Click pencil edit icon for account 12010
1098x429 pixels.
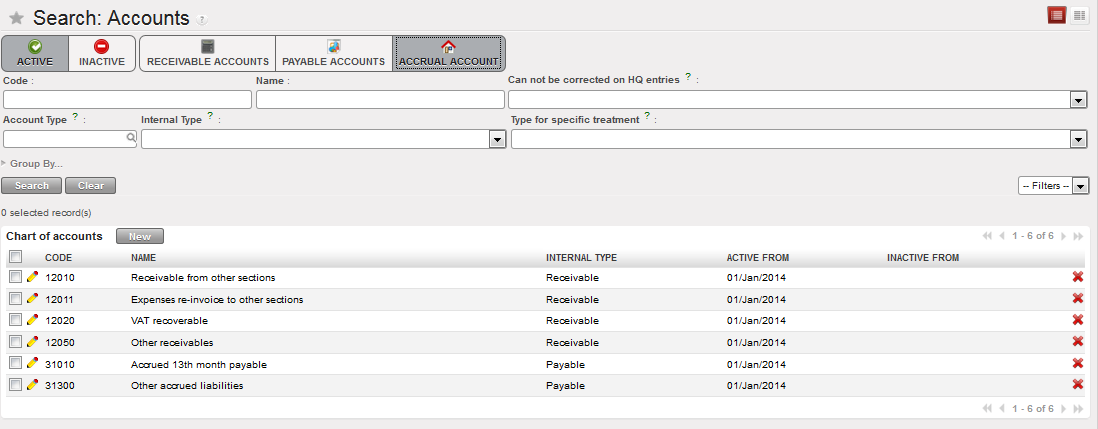(x=32, y=277)
